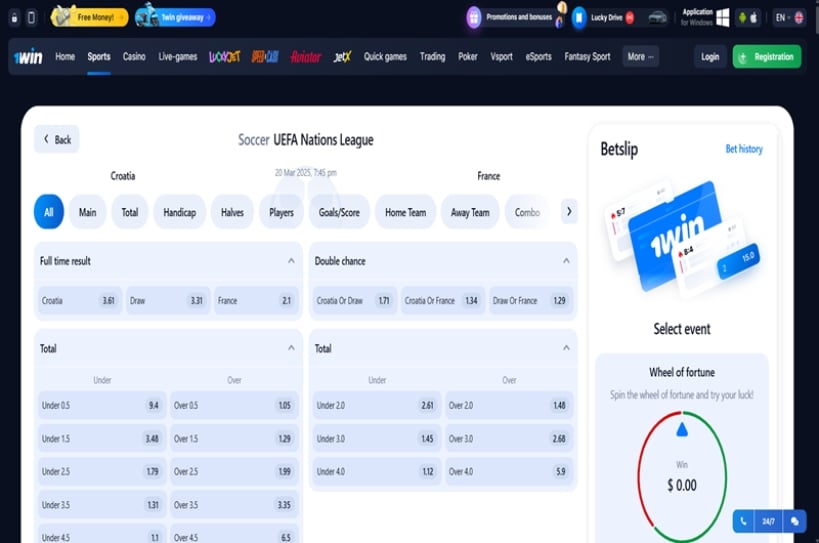Pick Over 4.0 total
This screenshot has height=543, width=819.
pyautogui.click(x=509, y=471)
